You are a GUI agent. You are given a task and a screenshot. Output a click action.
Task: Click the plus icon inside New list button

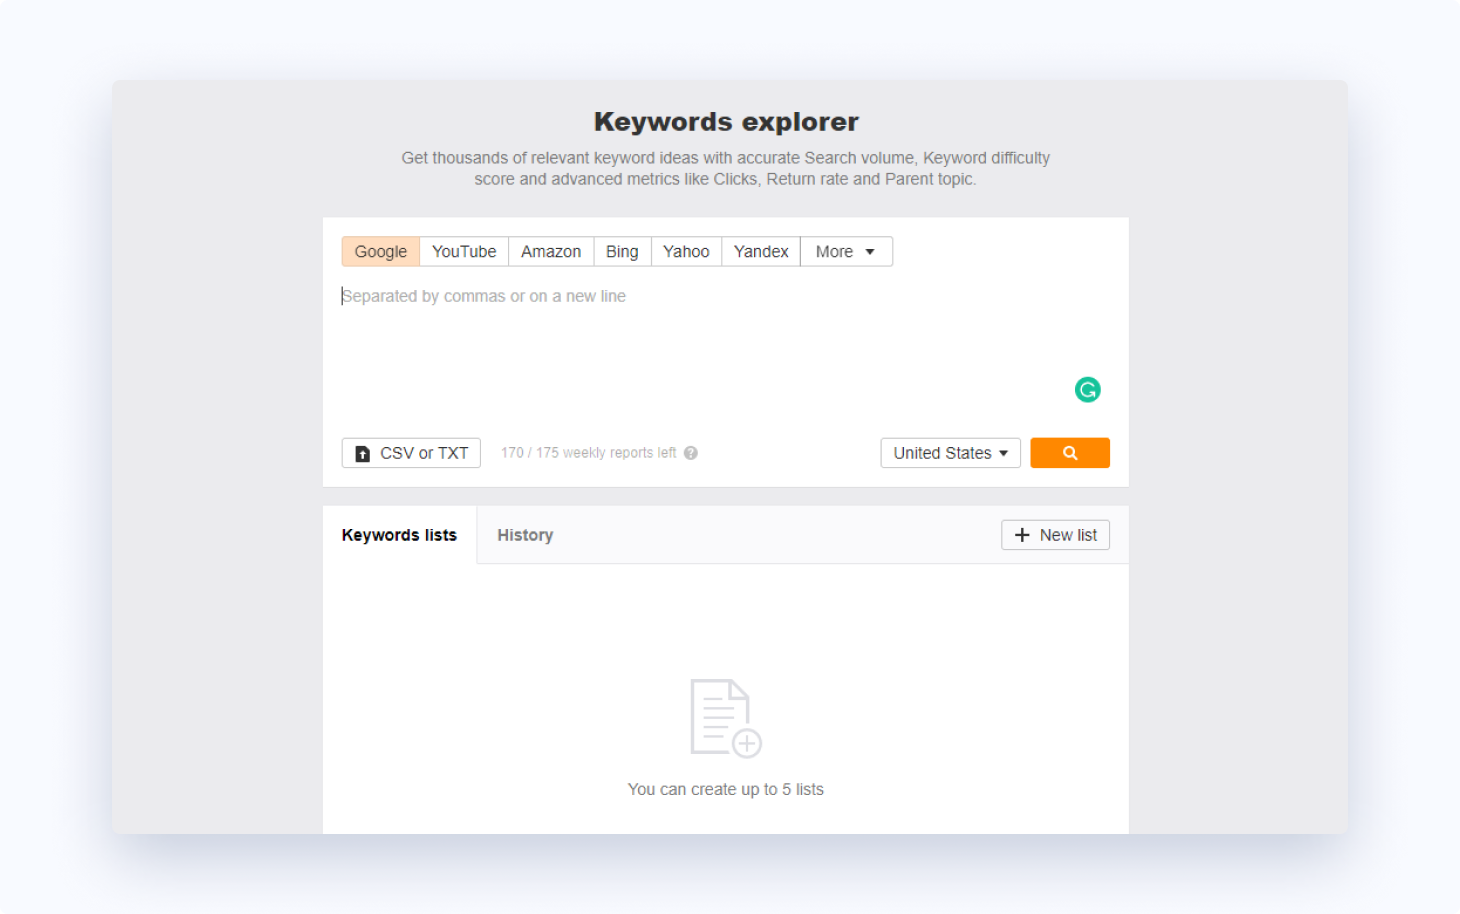point(1022,534)
